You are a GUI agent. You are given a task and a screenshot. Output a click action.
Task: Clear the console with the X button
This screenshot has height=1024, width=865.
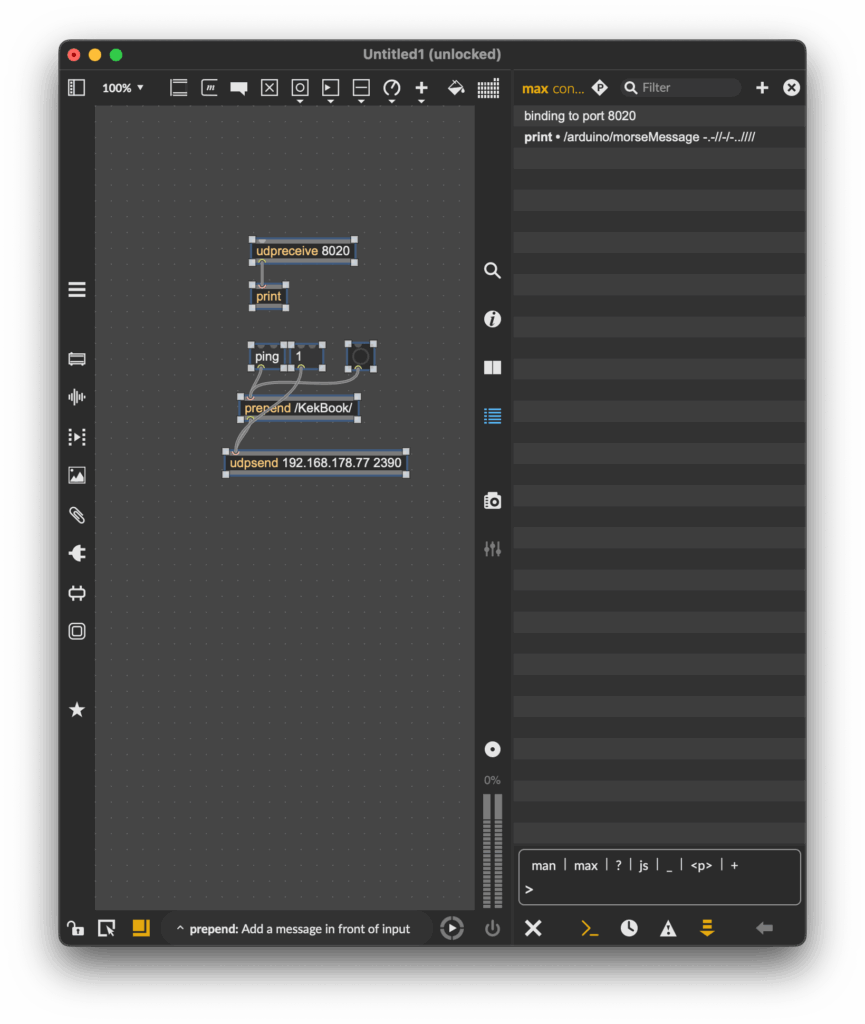point(533,928)
